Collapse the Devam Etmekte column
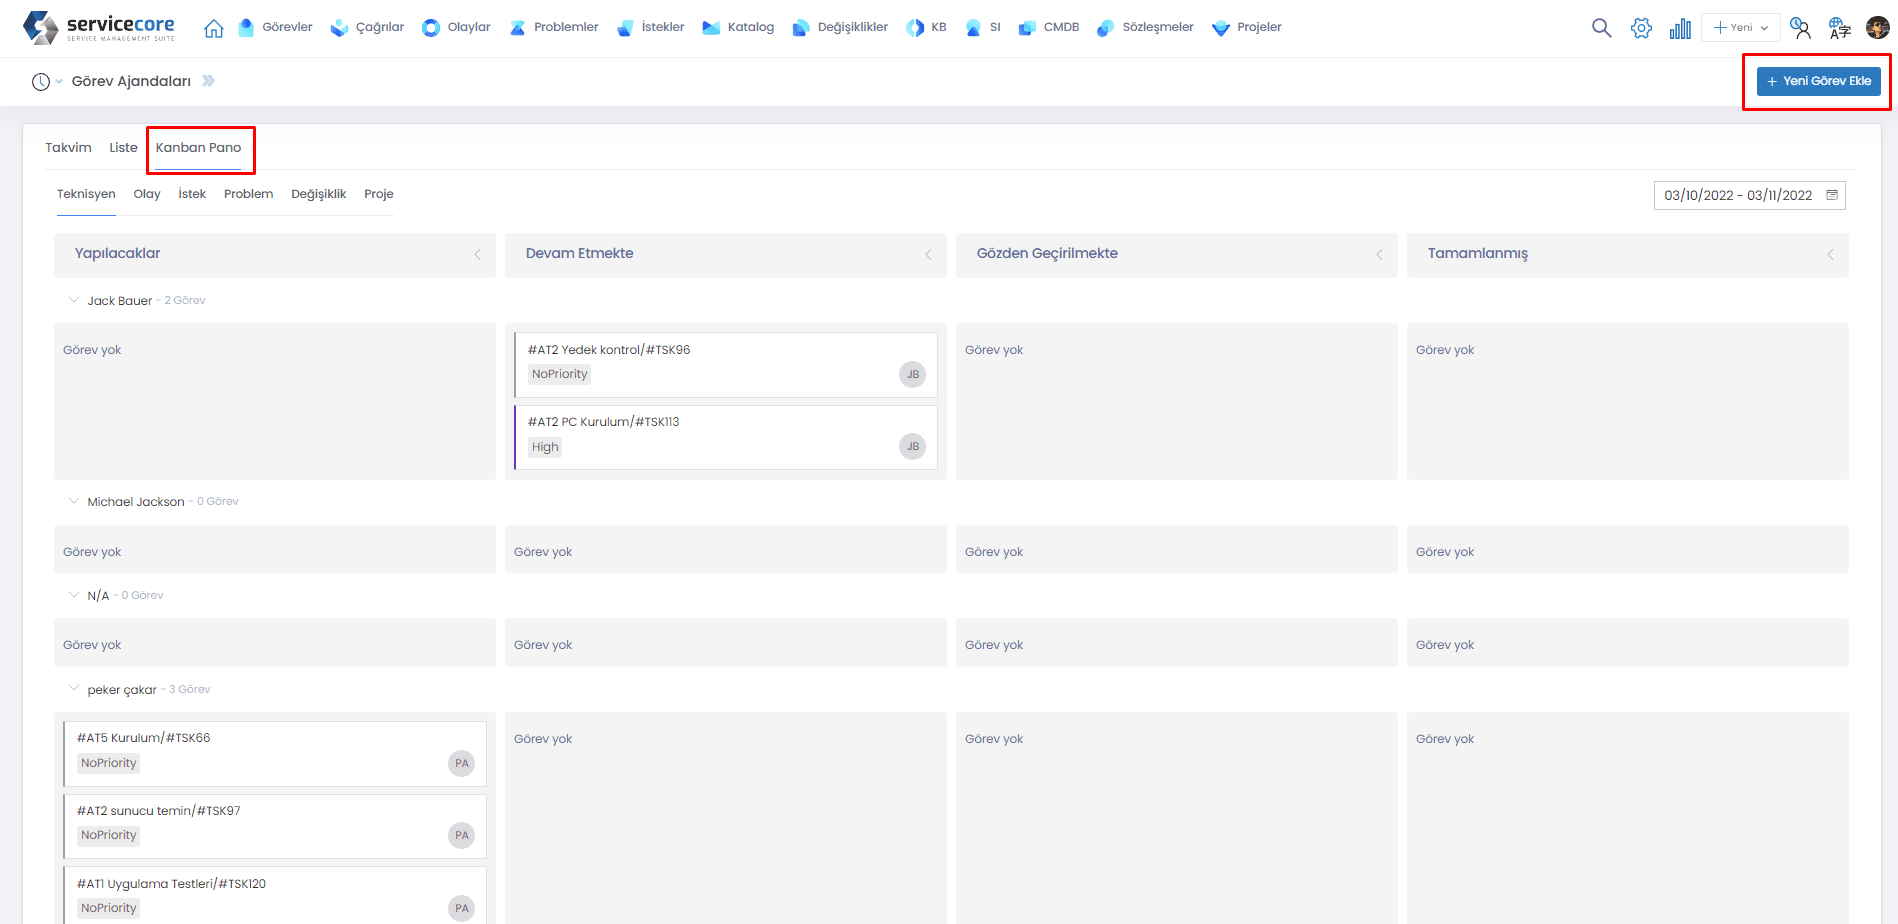 pyautogui.click(x=929, y=254)
